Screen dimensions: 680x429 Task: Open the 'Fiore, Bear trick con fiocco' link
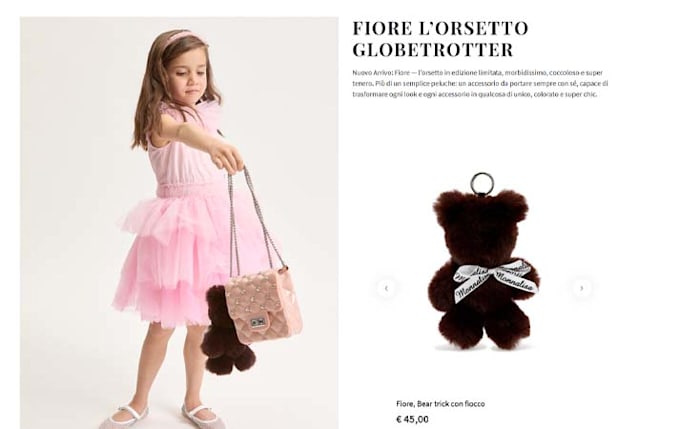point(440,404)
